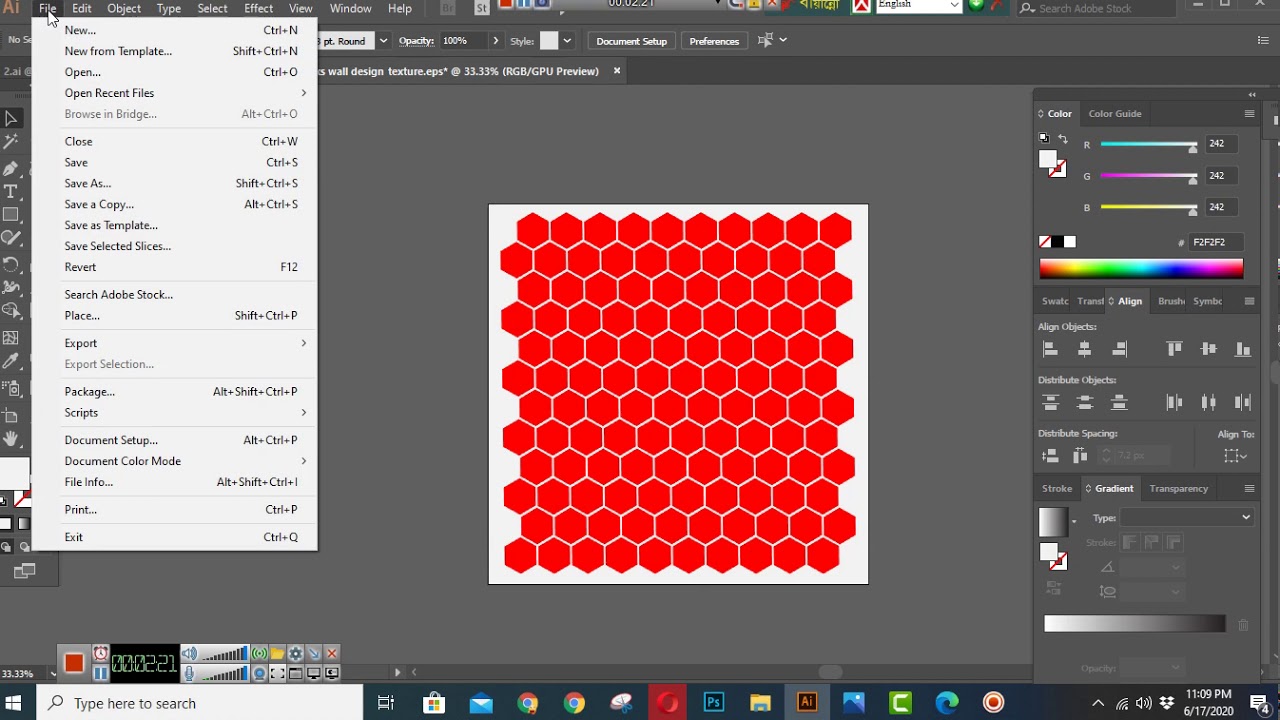1280x720 pixels.
Task: Click the R channel slider
Action: coord(1148,144)
